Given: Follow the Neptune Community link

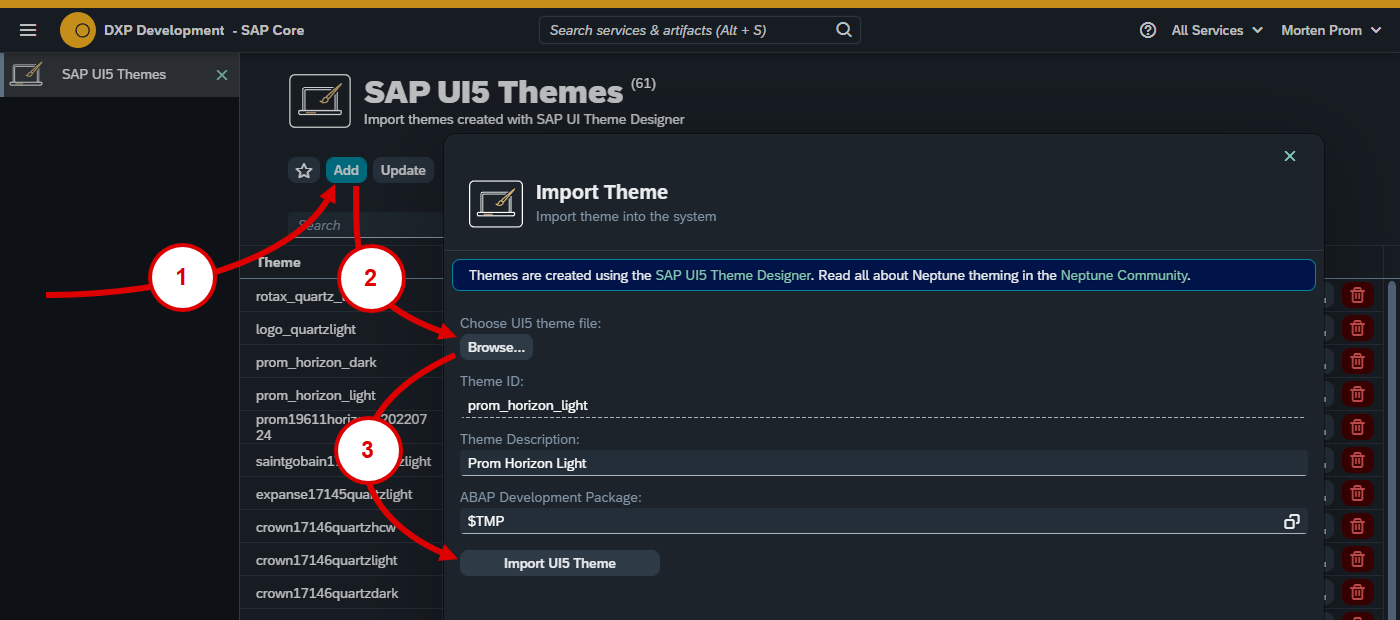Looking at the screenshot, I should (1123, 275).
